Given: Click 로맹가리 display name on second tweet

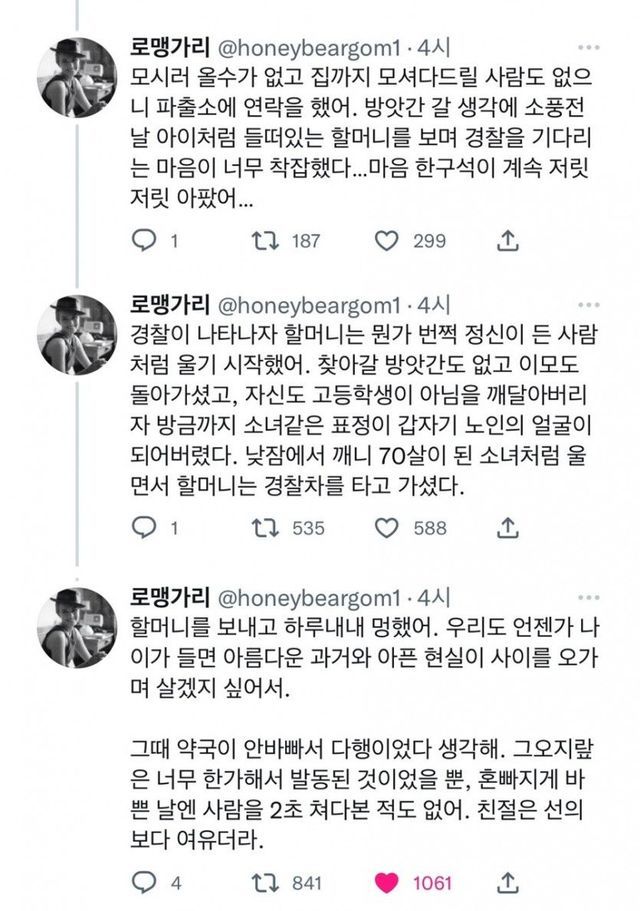Looking at the screenshot, I should (170, 304).
